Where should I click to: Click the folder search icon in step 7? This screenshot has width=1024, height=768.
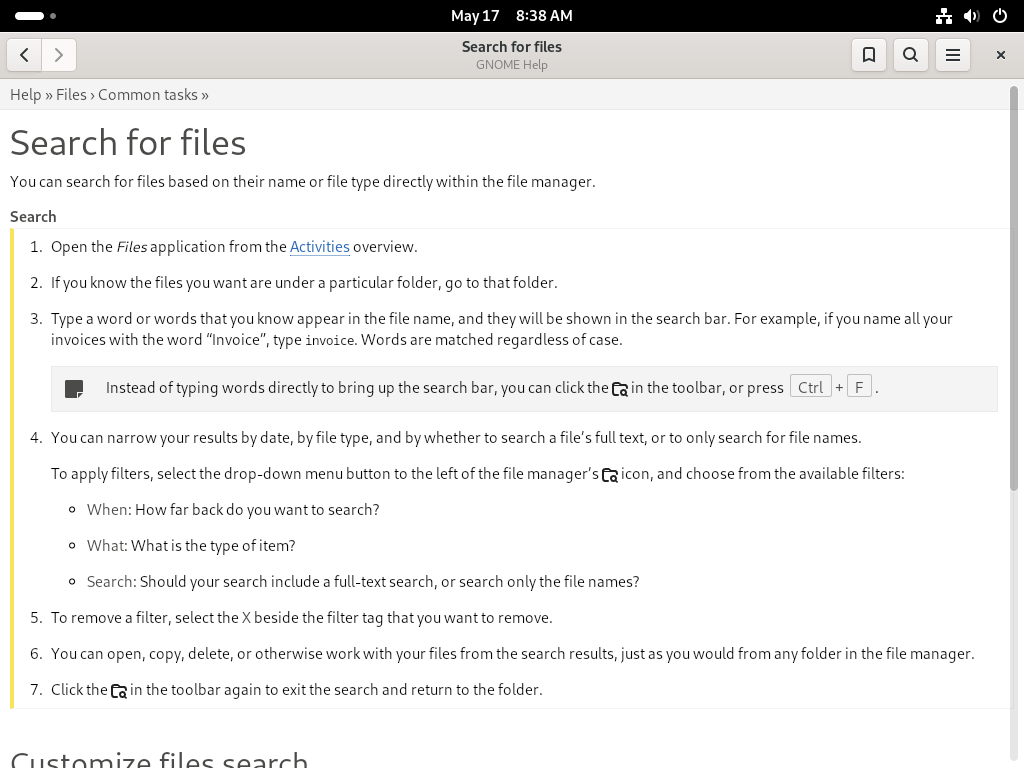pyautogui.click(x=119, y=691)
